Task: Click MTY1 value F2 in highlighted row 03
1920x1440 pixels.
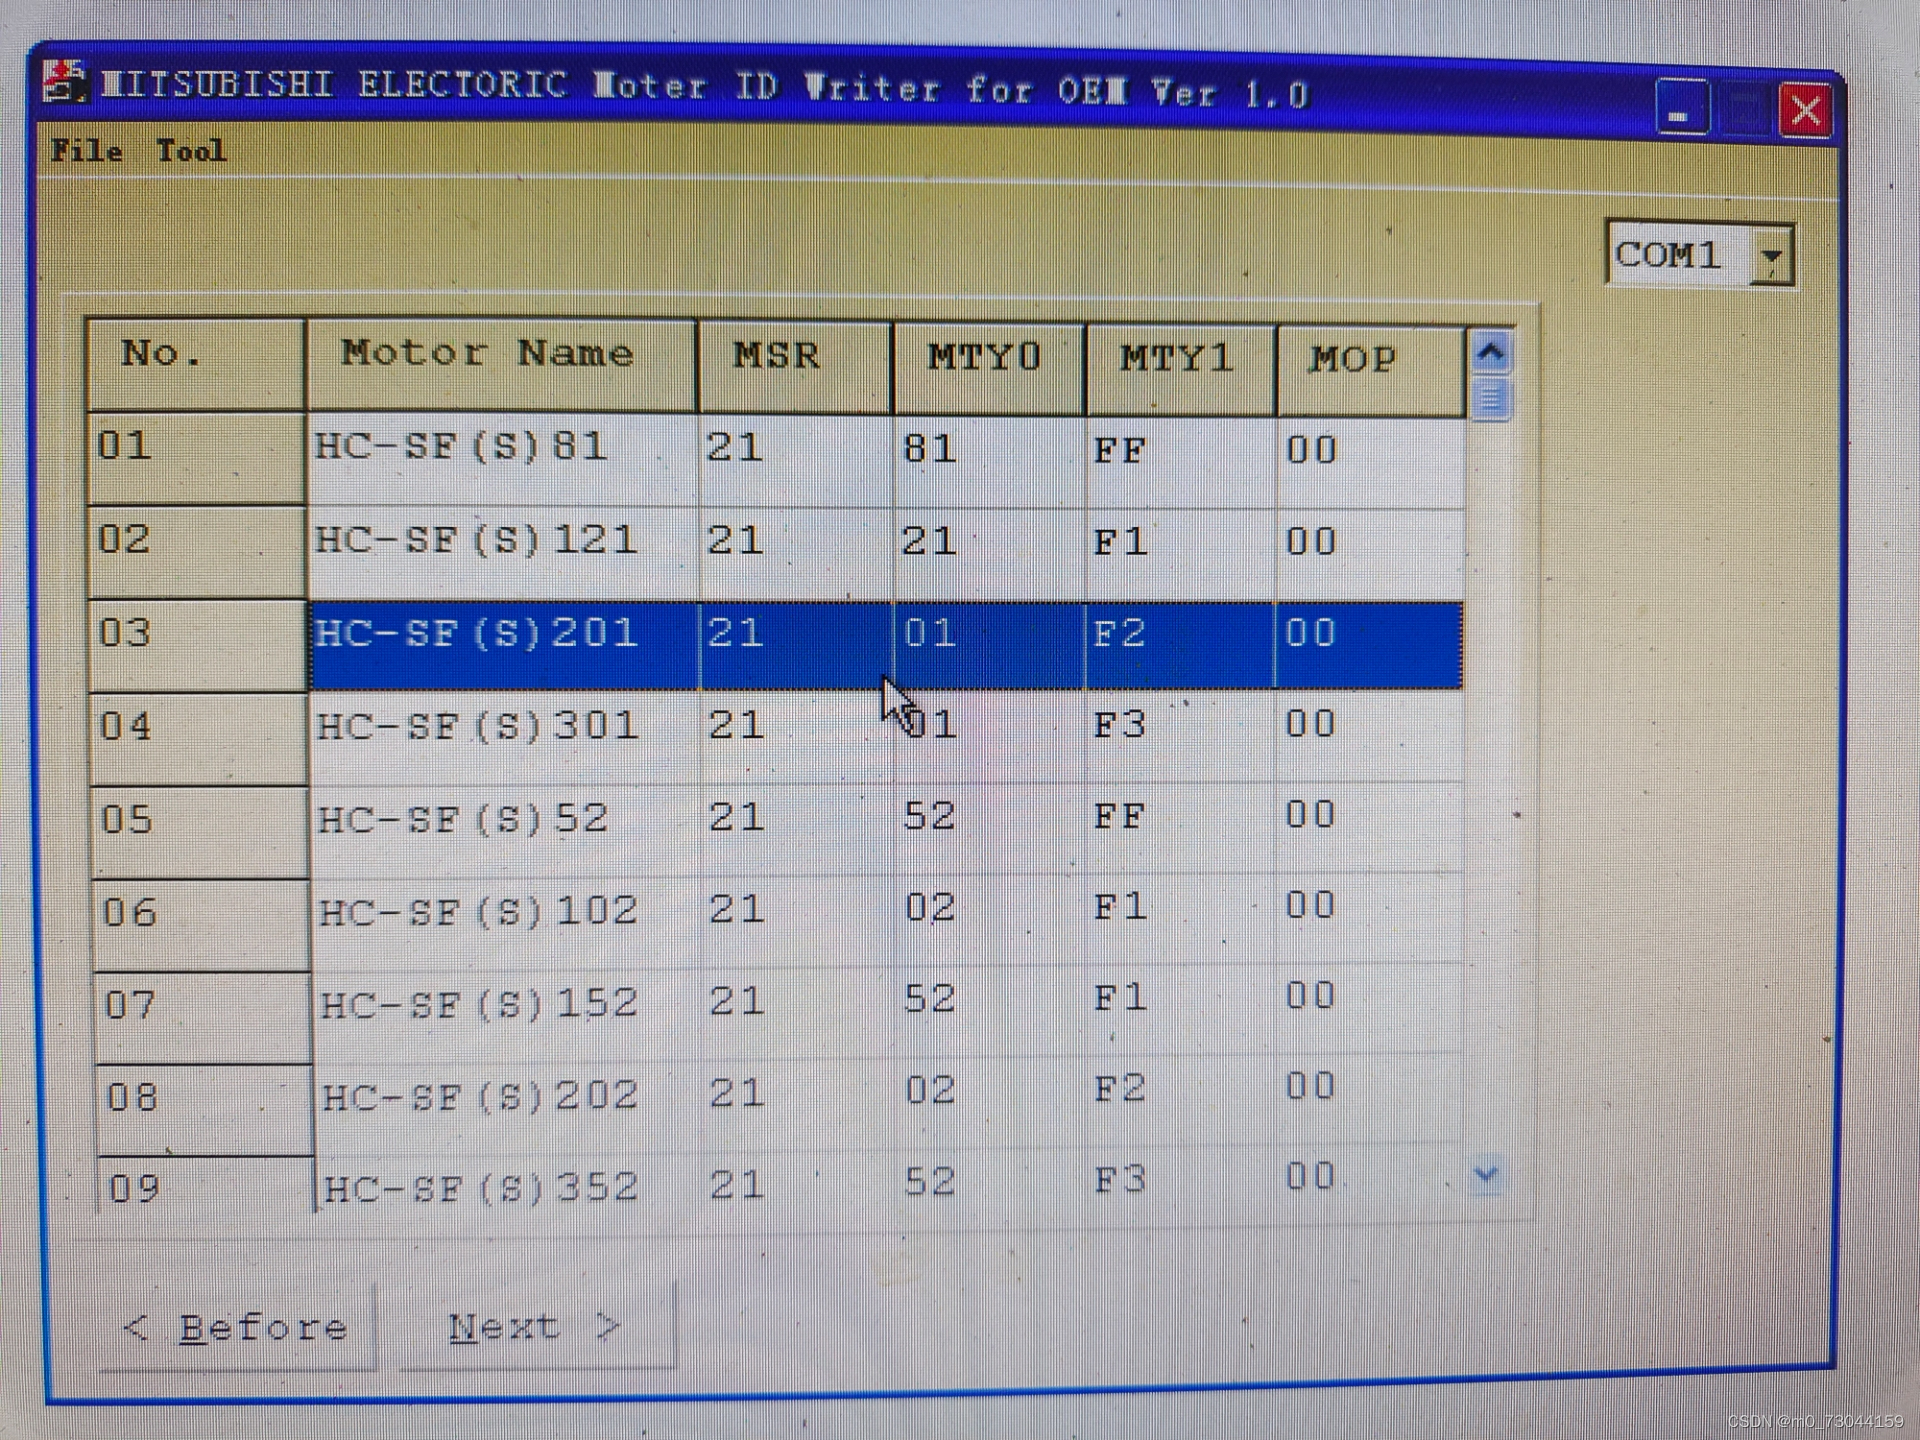Action: pyautogui.click(x=1181, y=645)
